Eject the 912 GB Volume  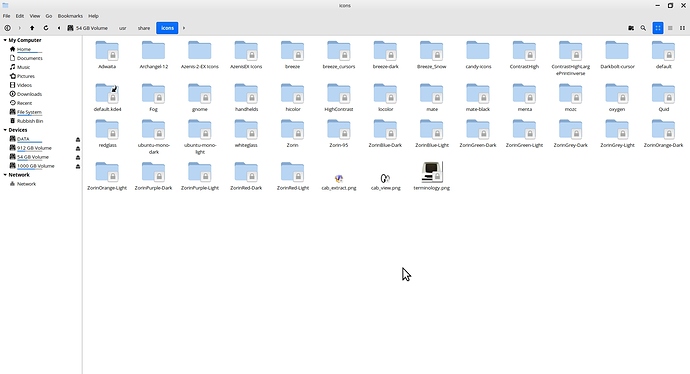pyautogui.click(x=77, y=148)
